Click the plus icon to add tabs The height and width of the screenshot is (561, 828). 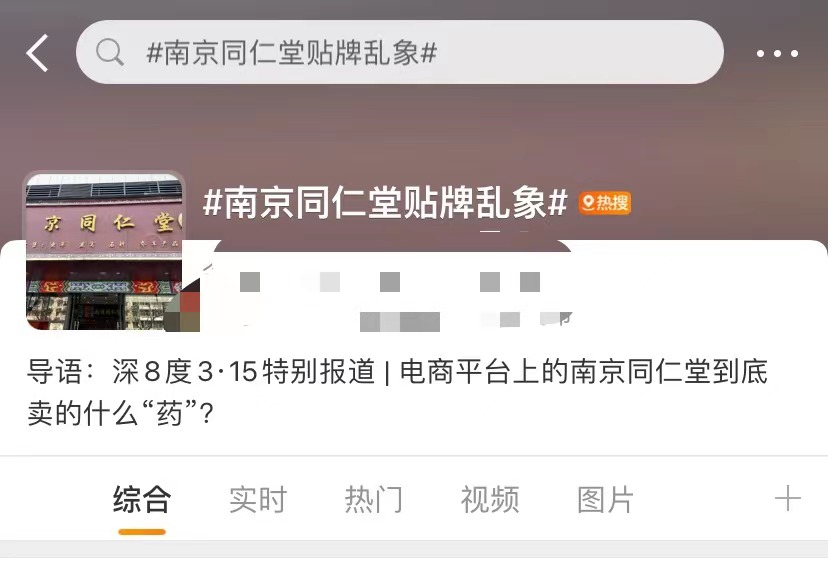click(787, 499)
